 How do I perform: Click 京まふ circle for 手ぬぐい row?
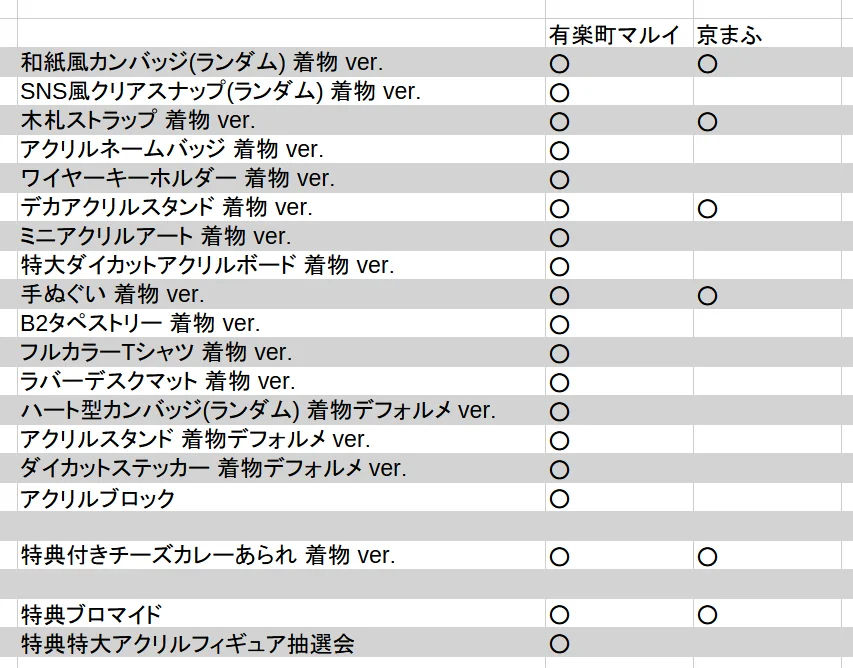(707, 296)
